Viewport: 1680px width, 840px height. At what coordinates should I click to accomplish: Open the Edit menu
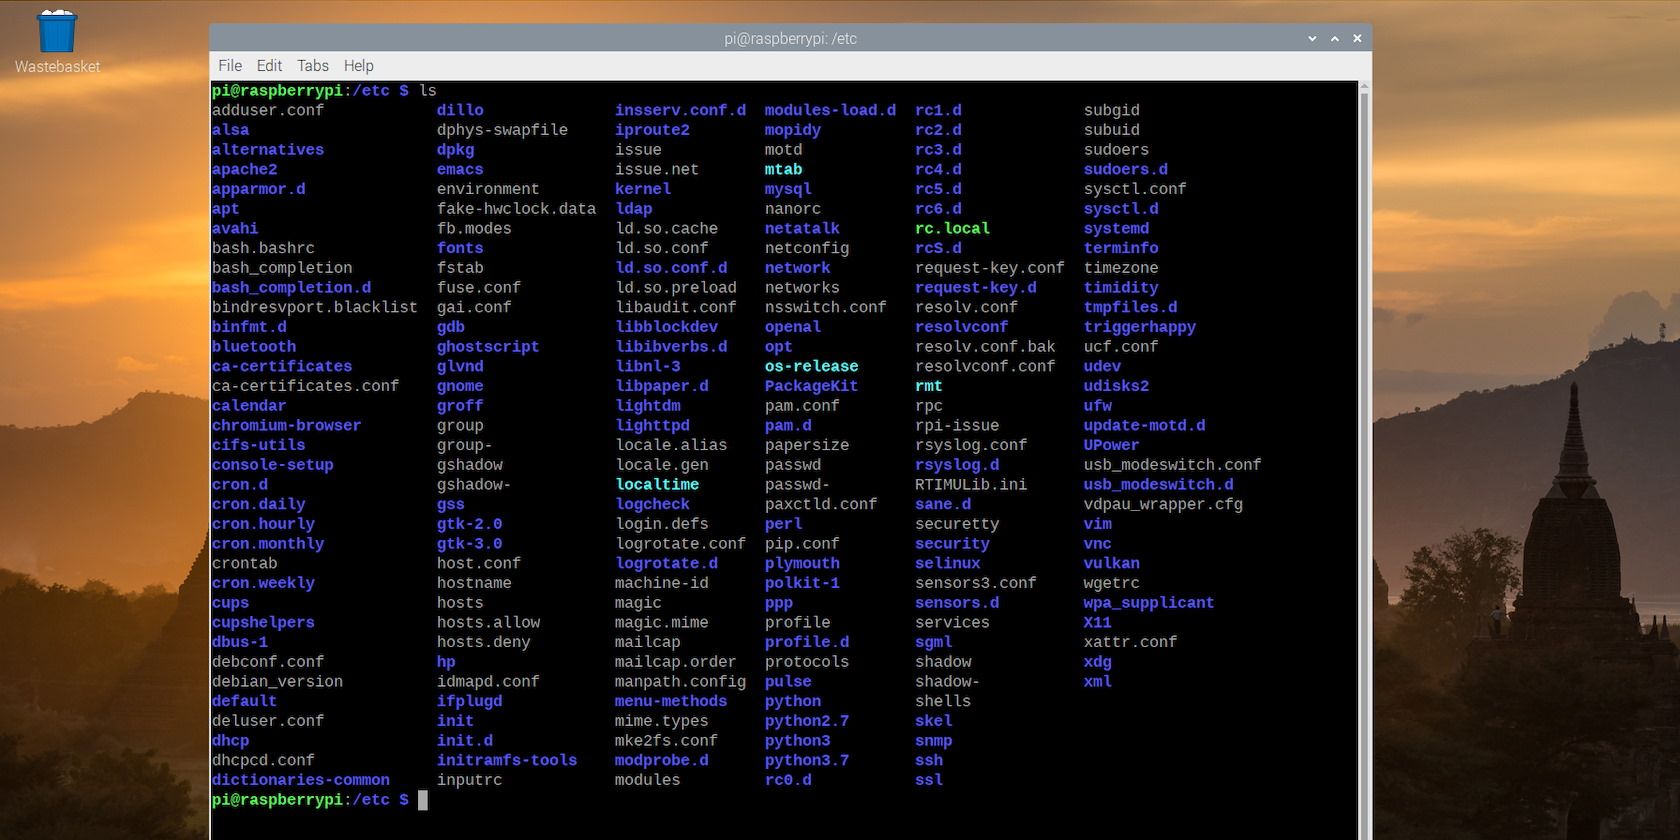pyautogui.click(x=269, y=66)
